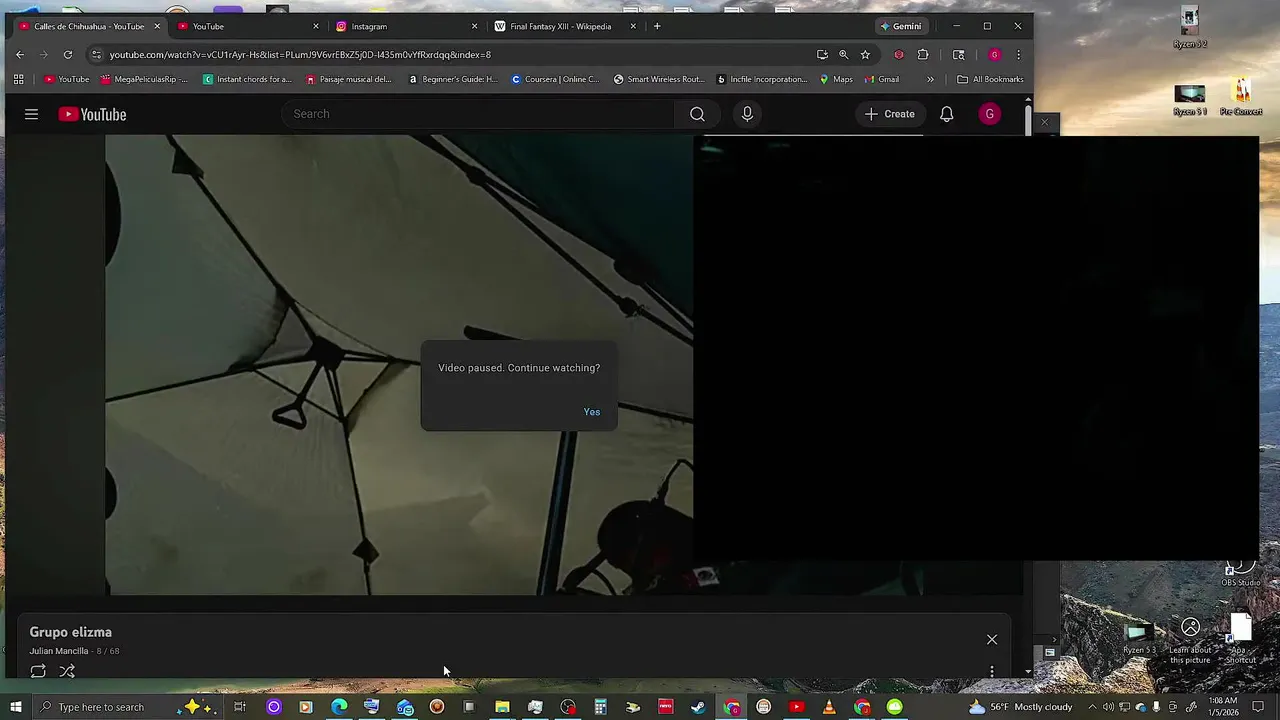Switch to Instagram tab
The width and height of the screenshot is (1280, 720).
pyautogui.click(x=407, y=26)
